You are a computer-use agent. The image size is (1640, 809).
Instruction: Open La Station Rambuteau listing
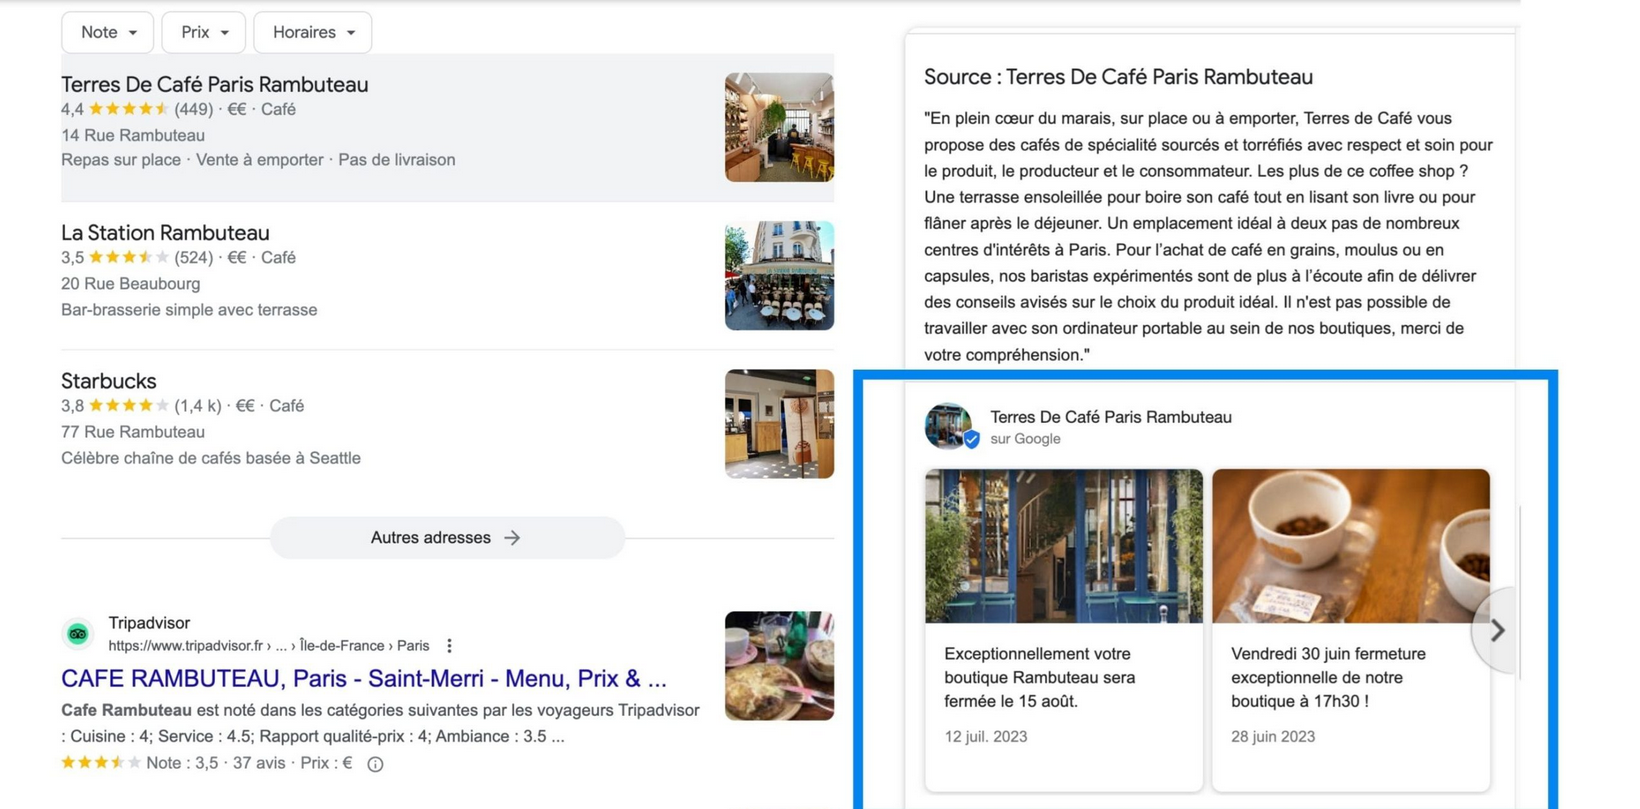(165, 232)
